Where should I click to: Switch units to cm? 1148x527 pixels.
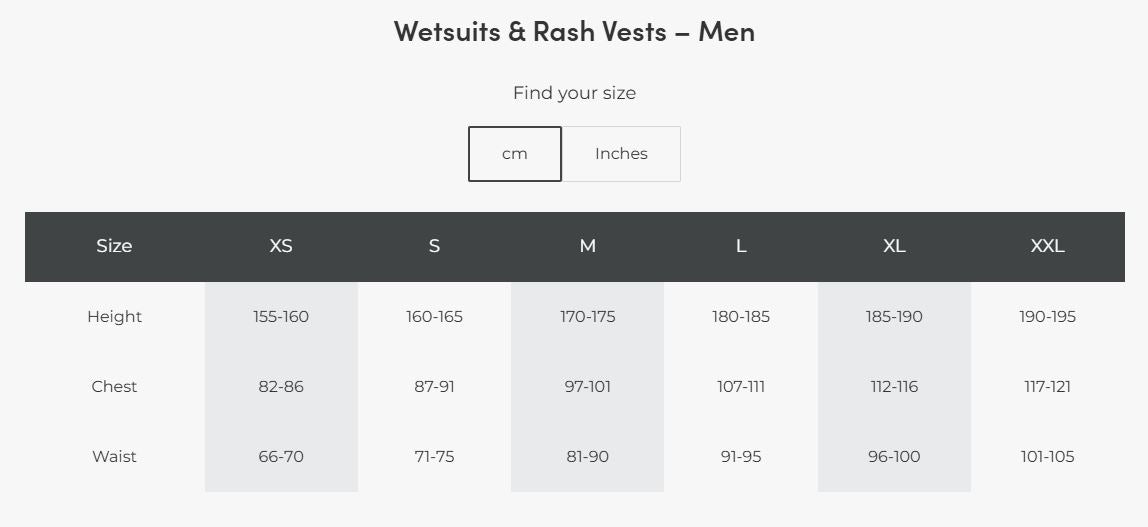tap(515, 154)
